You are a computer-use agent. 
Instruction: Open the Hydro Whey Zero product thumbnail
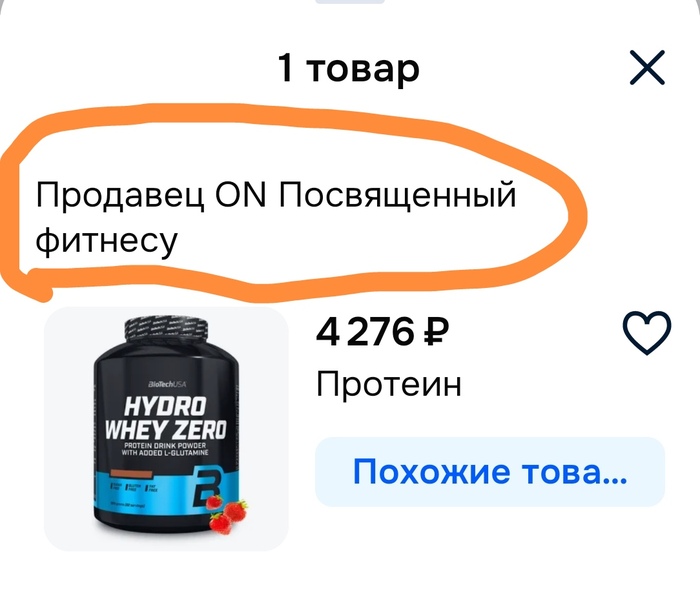166,429
